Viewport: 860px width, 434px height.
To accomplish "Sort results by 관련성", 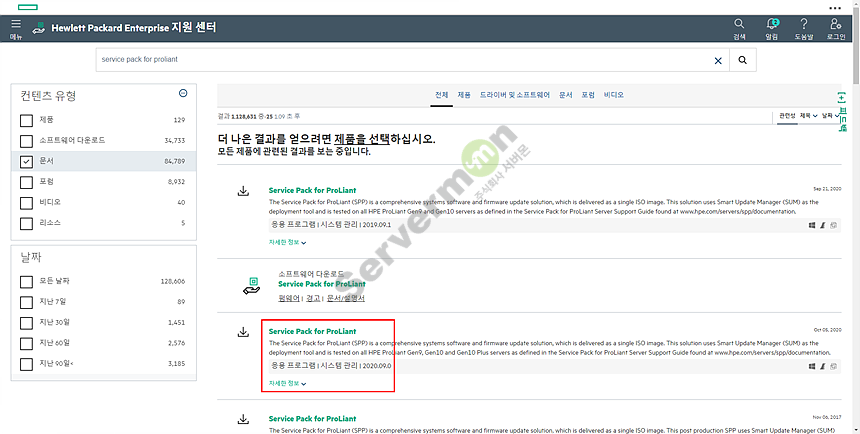I will click(787, 116).
